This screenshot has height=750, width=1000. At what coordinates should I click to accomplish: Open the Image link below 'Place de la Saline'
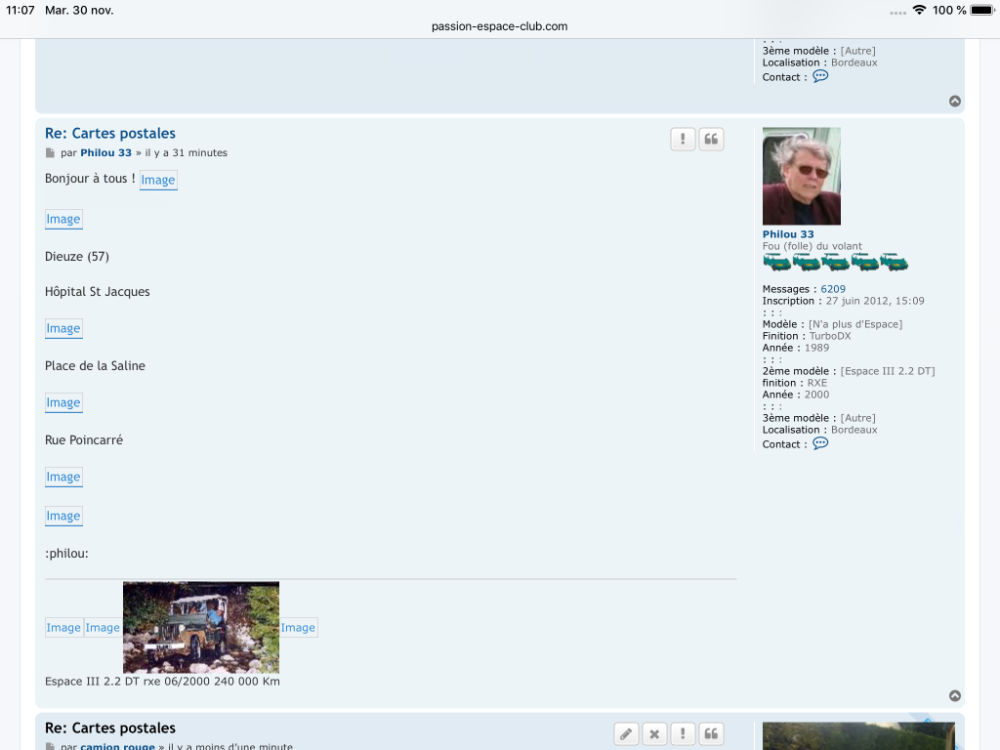coord(63,402)
